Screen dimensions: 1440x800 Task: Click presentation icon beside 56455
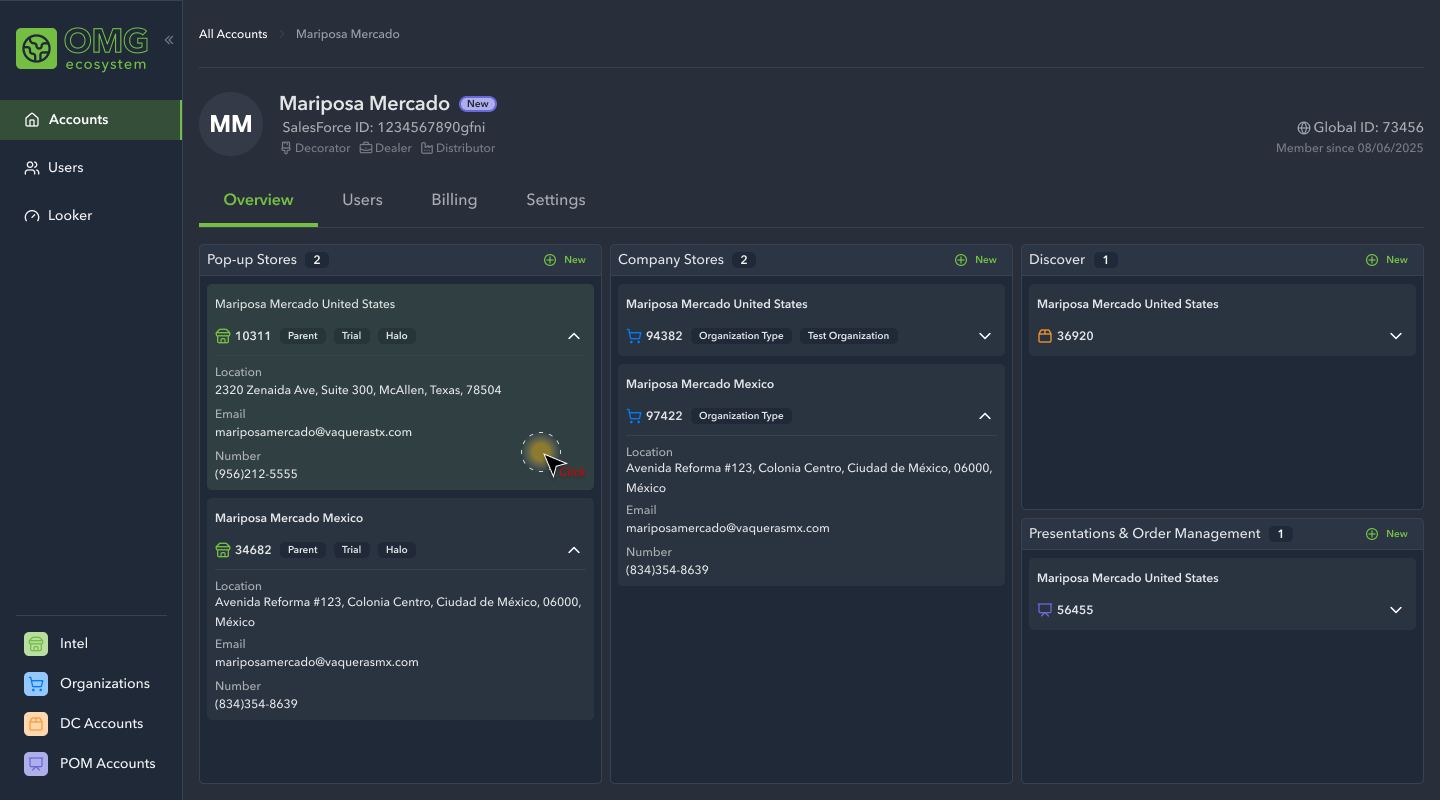point(1045,610)
